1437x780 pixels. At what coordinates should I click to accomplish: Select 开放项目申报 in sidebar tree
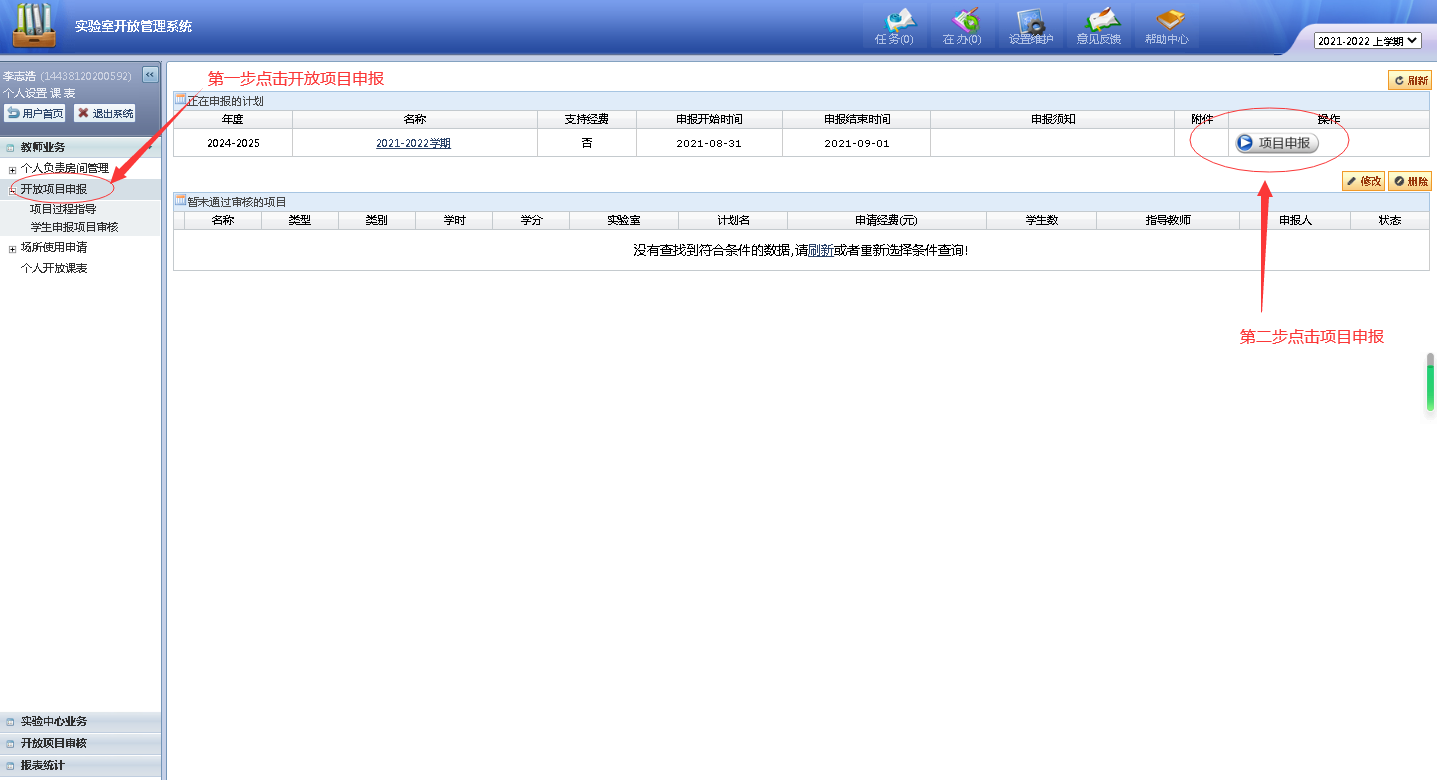pos(54,189)
